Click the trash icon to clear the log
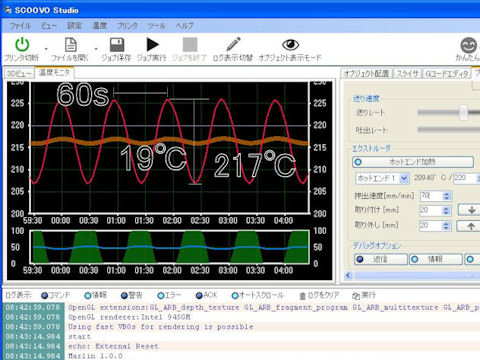Viewport: 480px width, 360px height. point(302,295)
